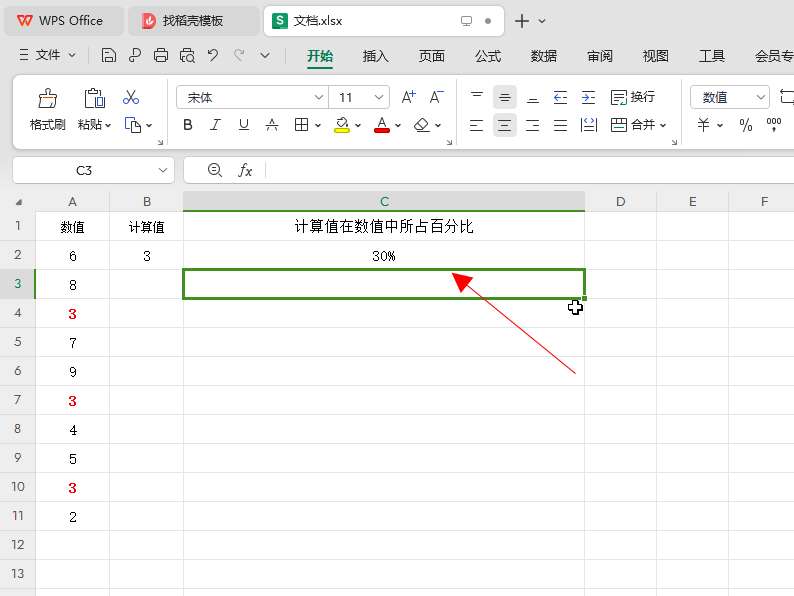Click the Copy icon
The image size is (794, 596).
pos(133,125)
